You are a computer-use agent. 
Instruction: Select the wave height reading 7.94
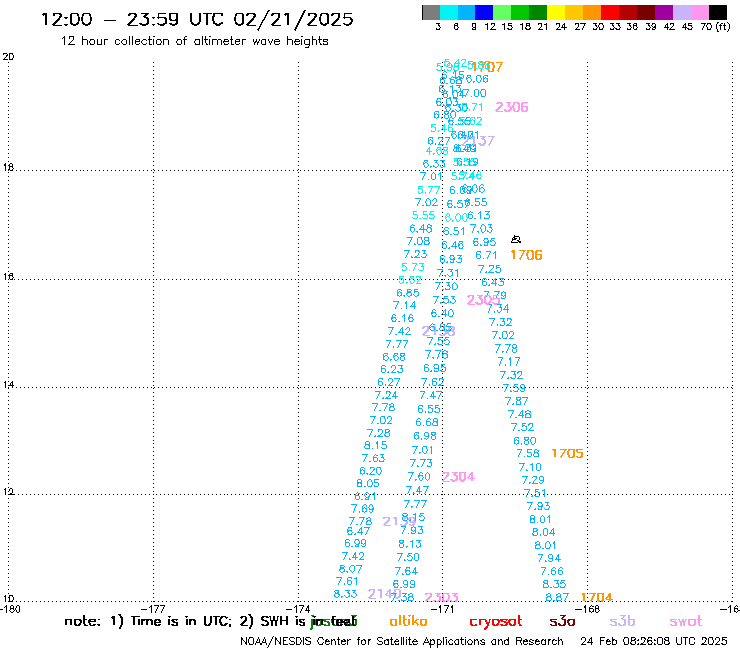click(x=549, y=558)
